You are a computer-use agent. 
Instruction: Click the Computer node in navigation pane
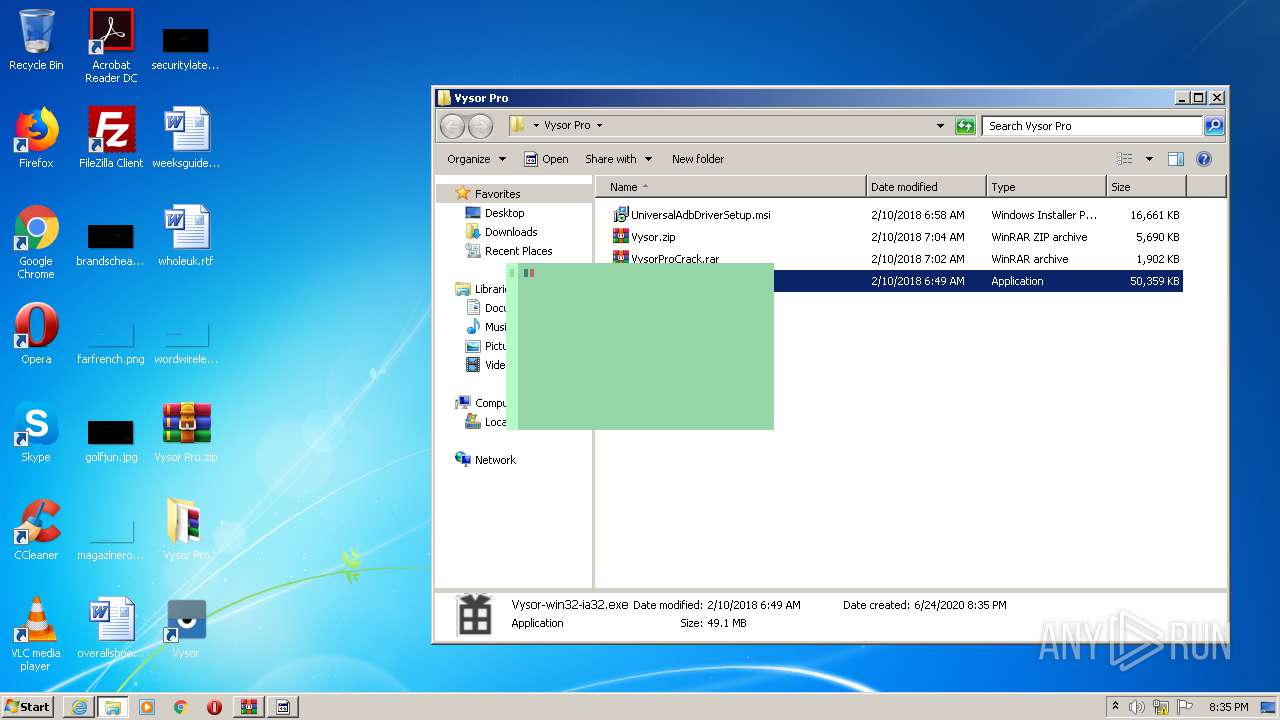pyautogui.click(x=482, y=403)
